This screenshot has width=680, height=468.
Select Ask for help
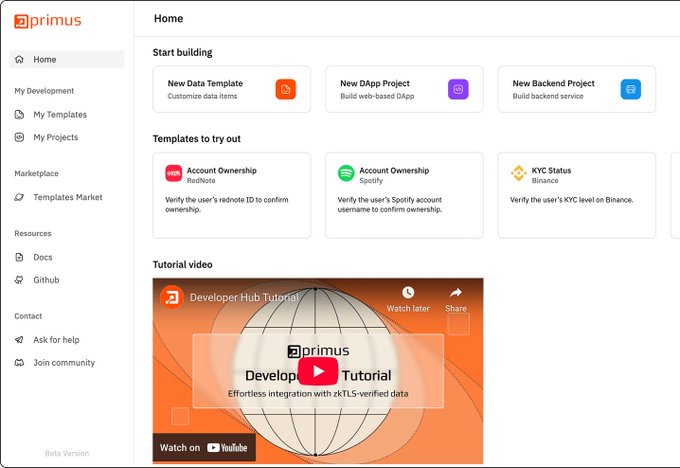pos(56,340)
